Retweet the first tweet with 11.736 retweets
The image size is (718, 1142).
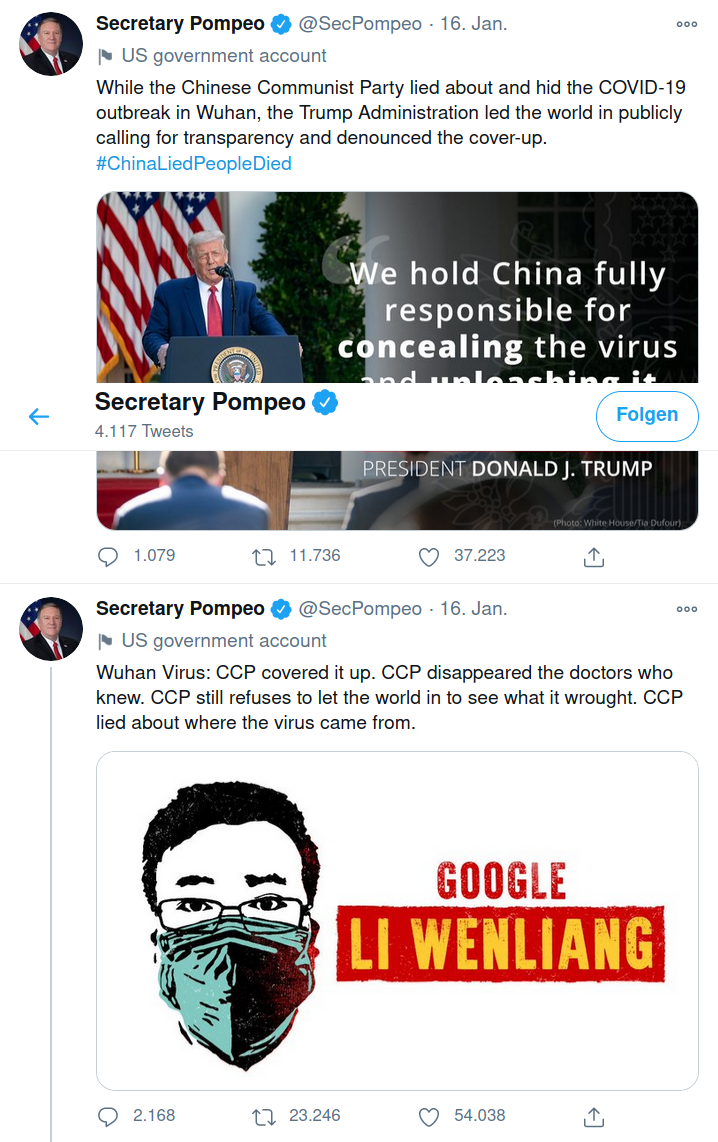pyautogui.click(x=264, y=558)
